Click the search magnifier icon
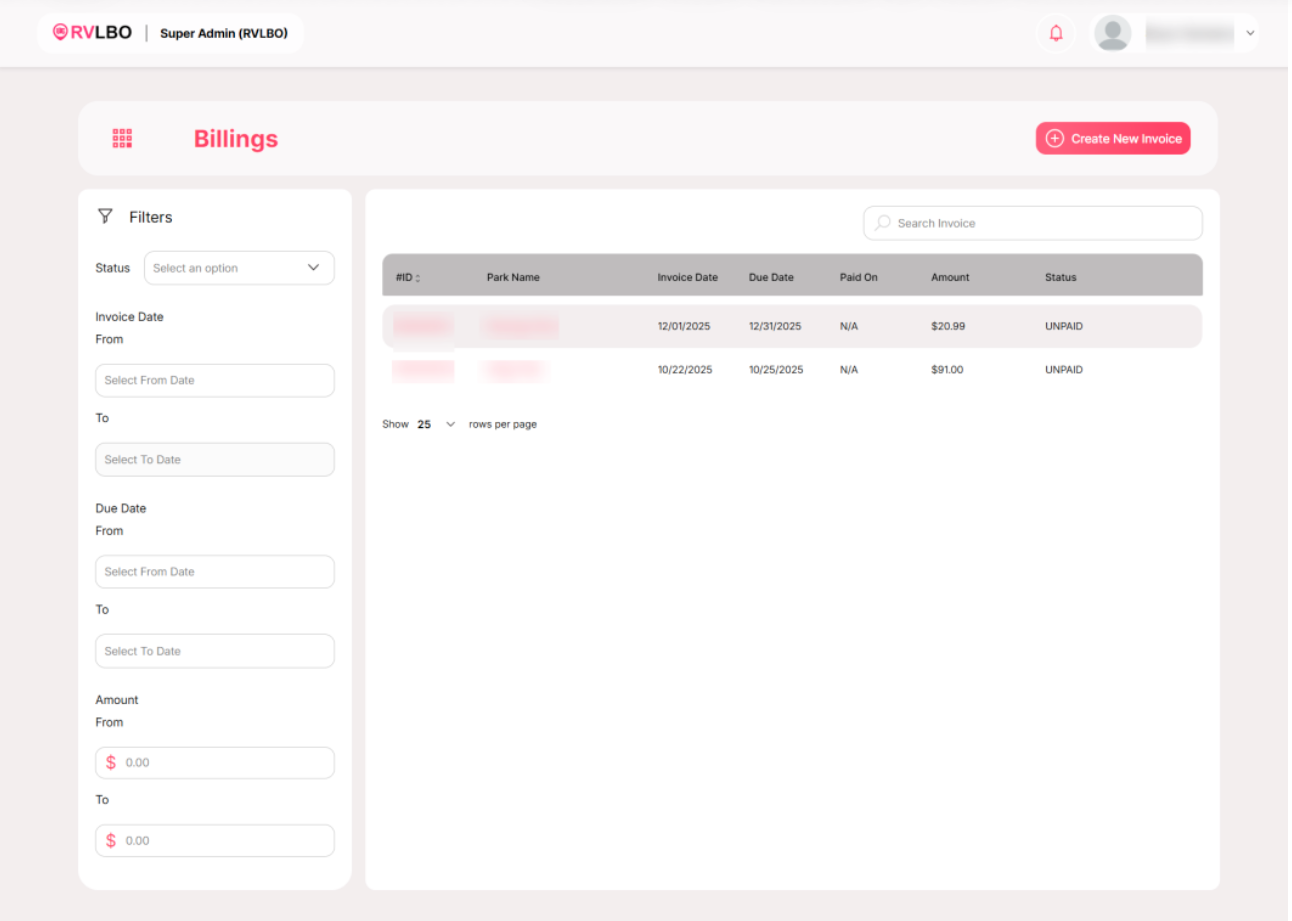This screenshot has width=1292, height=921. coord(882,223)
